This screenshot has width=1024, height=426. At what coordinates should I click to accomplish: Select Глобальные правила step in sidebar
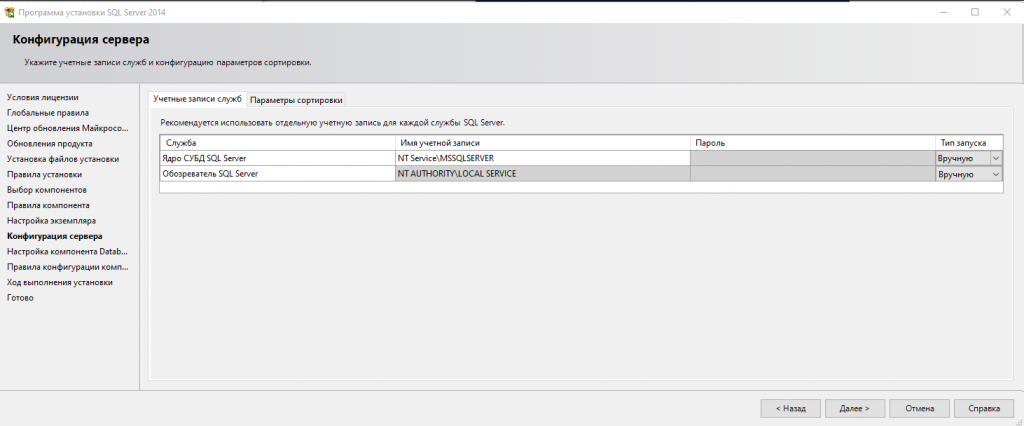(48, 113)
